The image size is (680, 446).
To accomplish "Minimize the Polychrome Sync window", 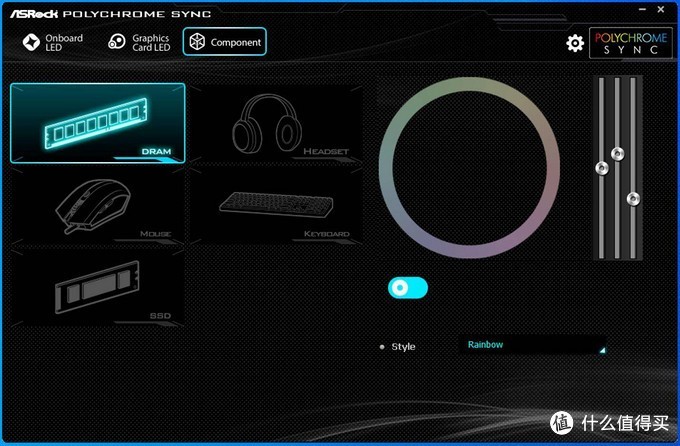I will click(x=643, y=9).
